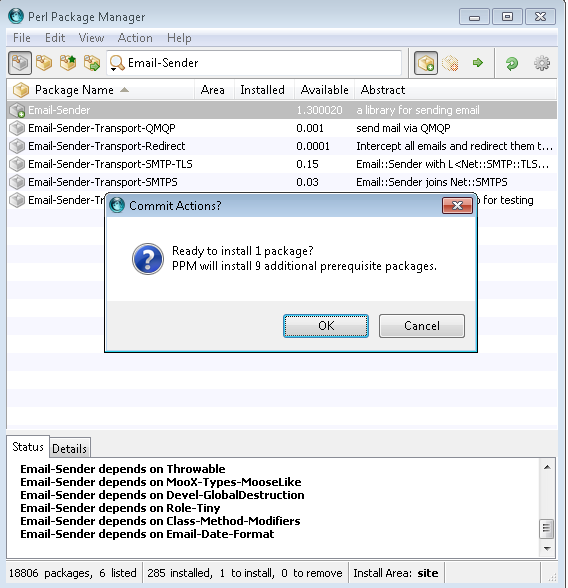568x588 pixels.
Task: Click 'Email-Sender depends on Email-Date-Format' line
Action: [147, 534]
